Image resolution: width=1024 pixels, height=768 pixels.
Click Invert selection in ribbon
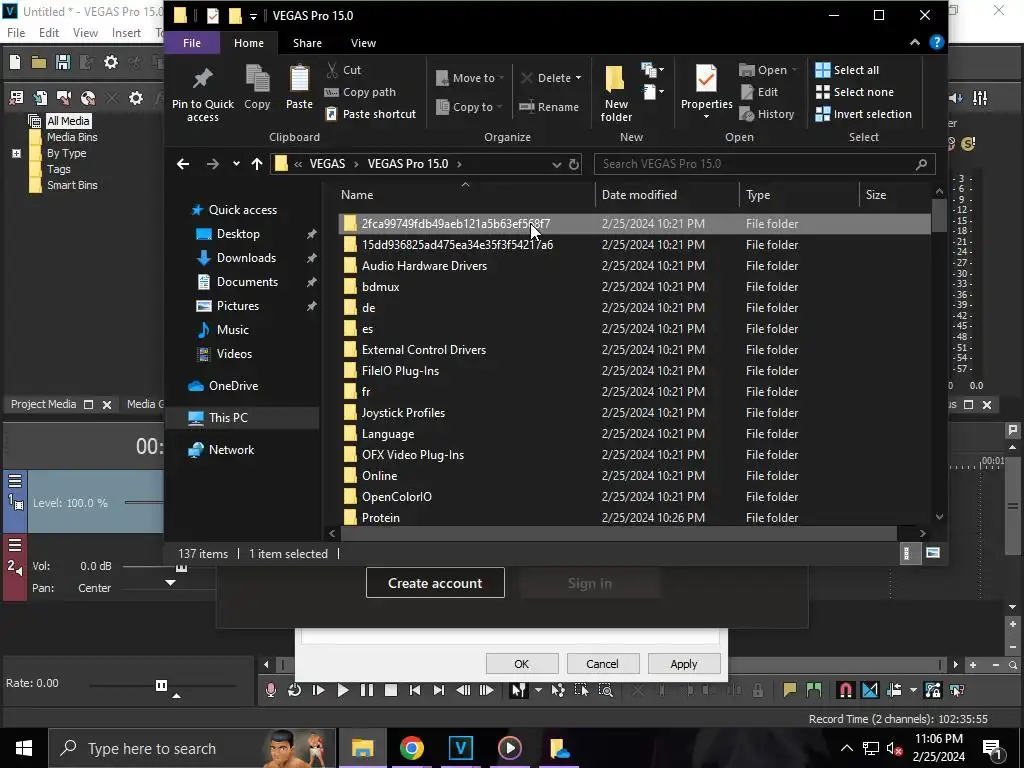pyautogui.click(x=863, y=114)
